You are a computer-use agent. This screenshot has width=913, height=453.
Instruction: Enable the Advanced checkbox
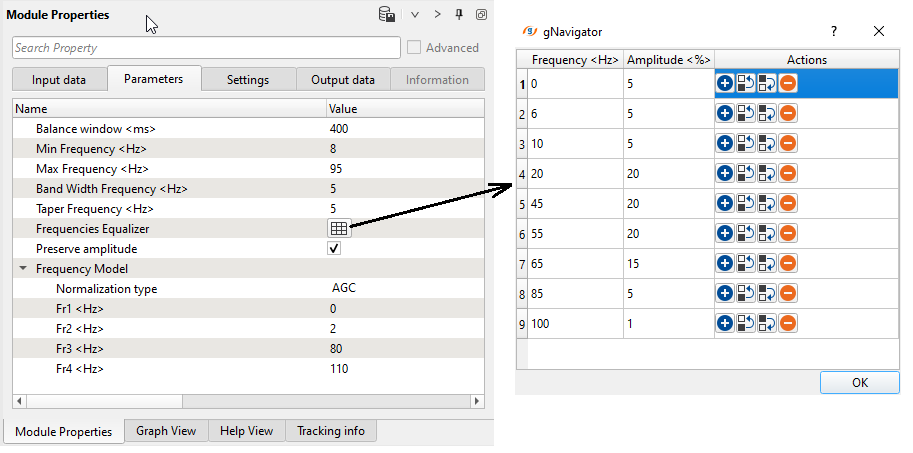[x=414, y=47]
